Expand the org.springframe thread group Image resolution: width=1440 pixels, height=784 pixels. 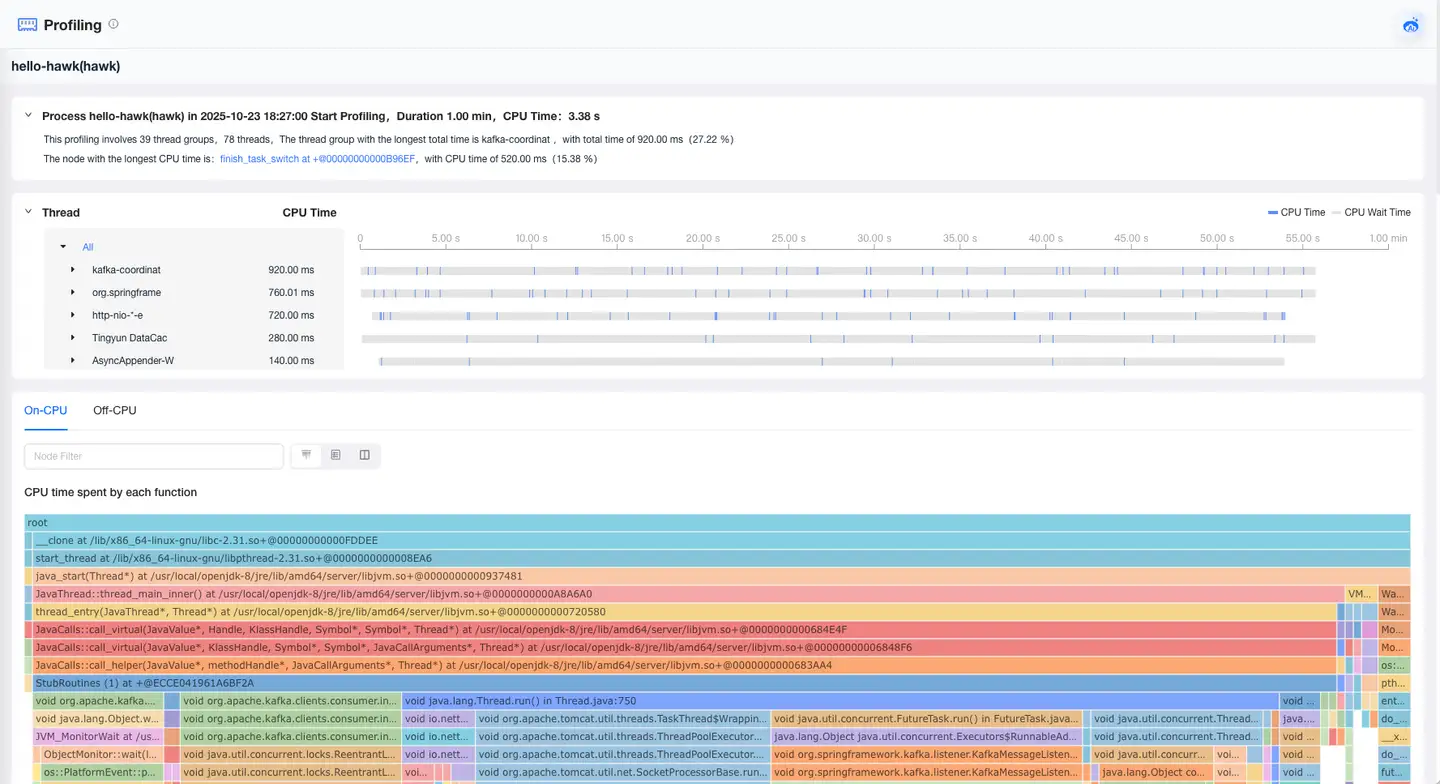pos(73,293)
